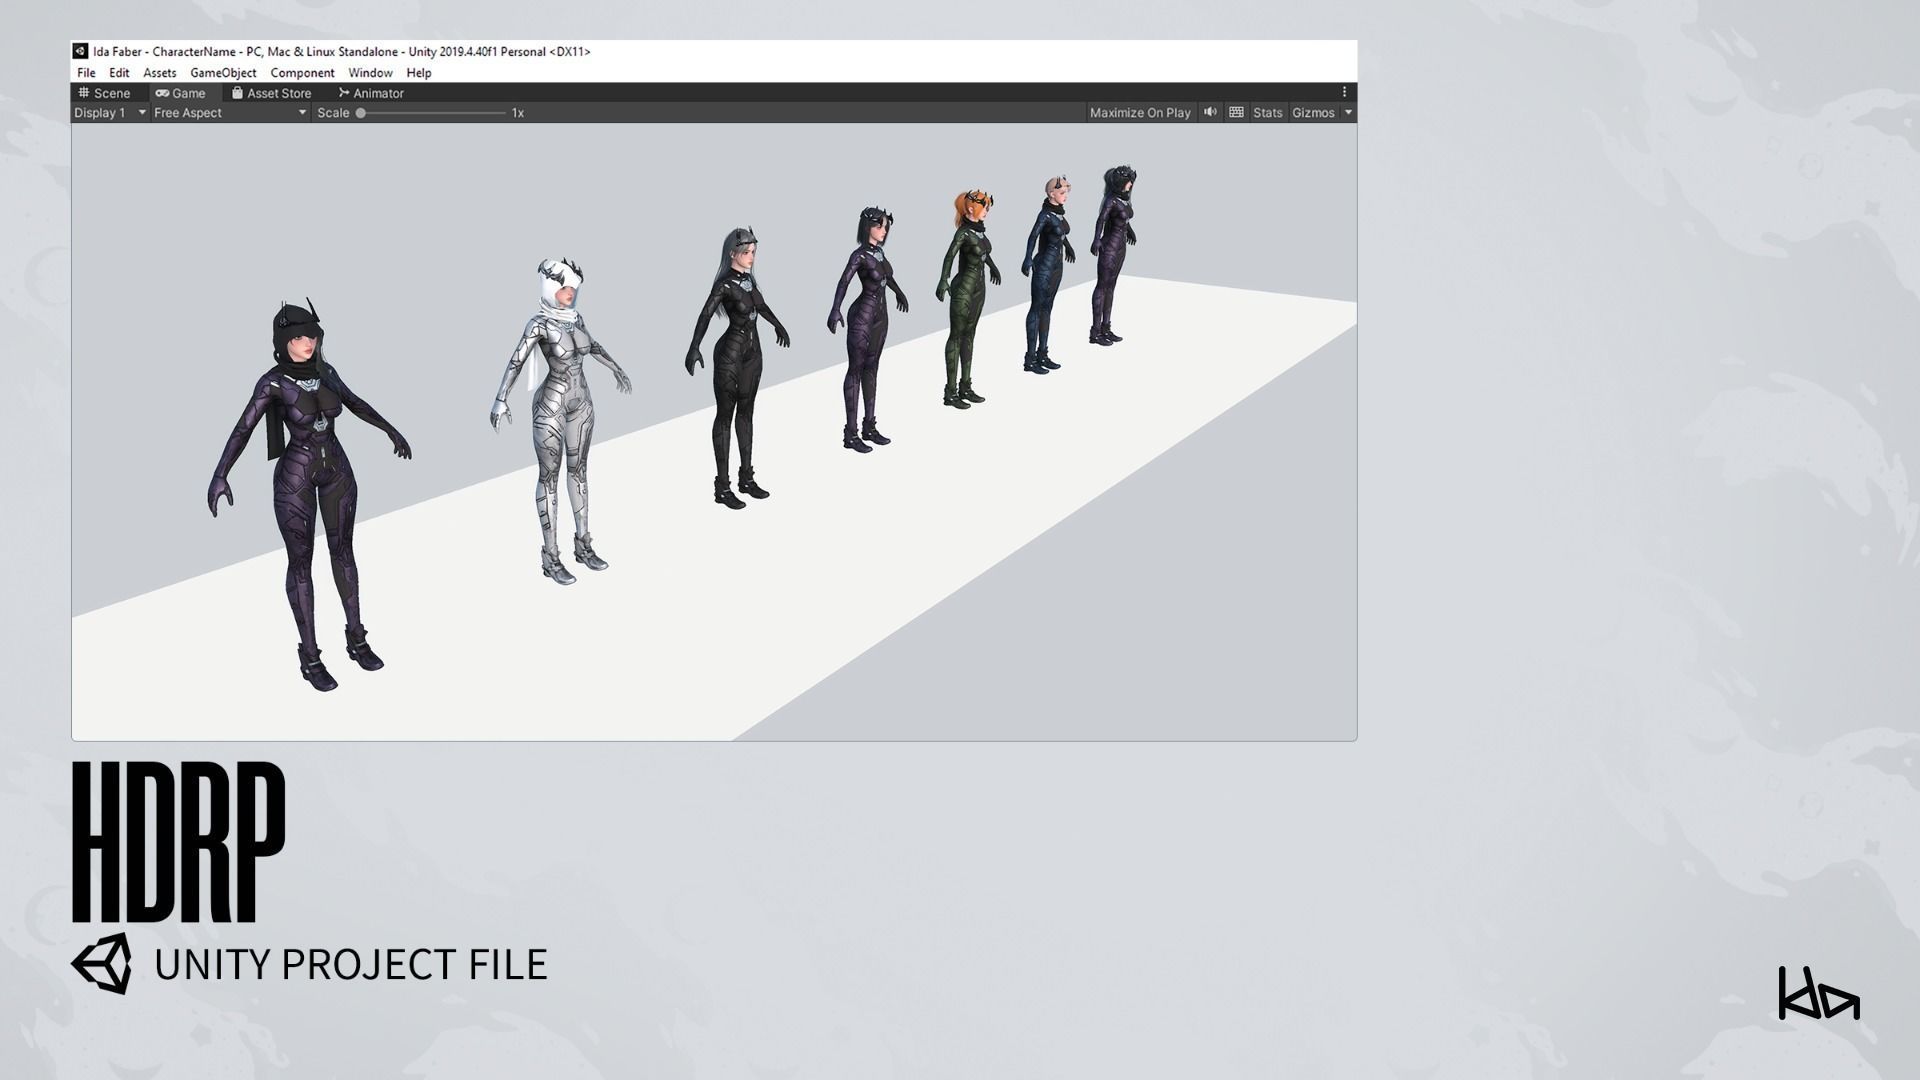This screenshot has height=1080, width=1920.
Task: Switch to the Scene tab
Action: 104,93
